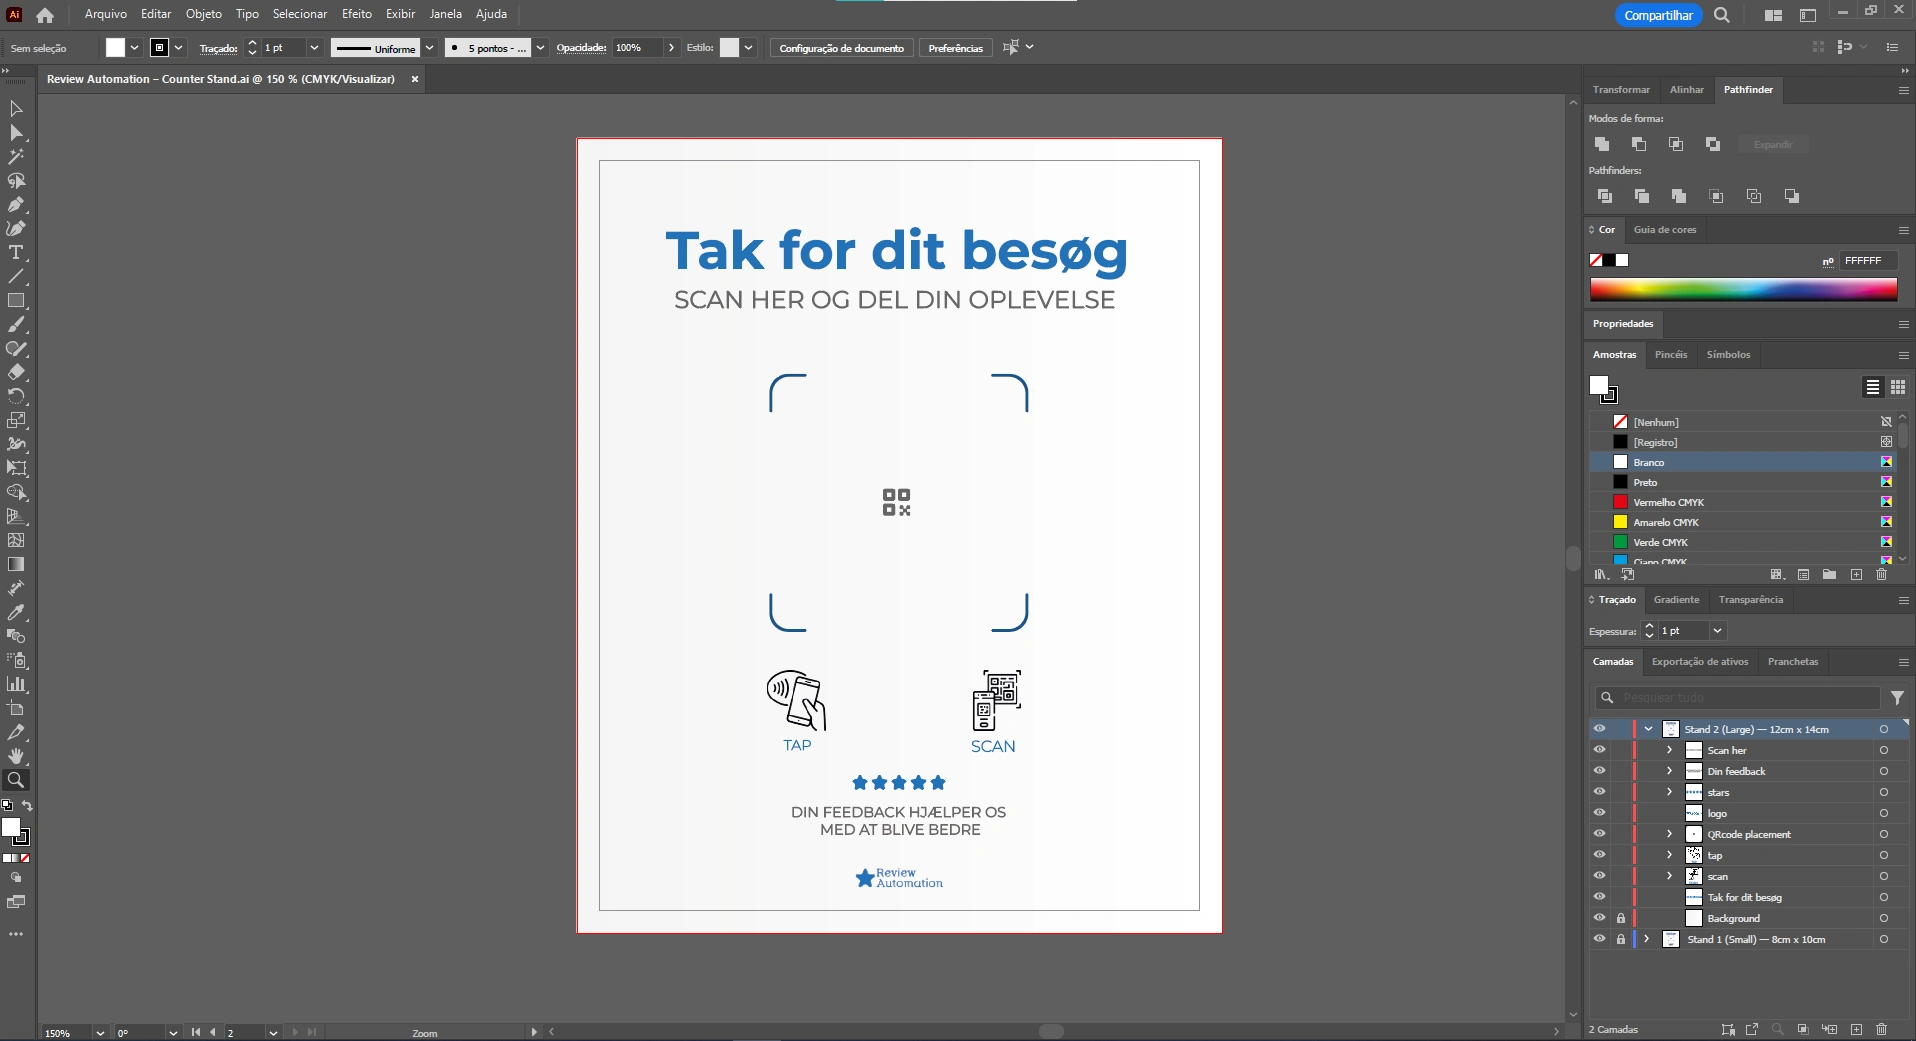Open Configuração de documento

tap(841, 48)
